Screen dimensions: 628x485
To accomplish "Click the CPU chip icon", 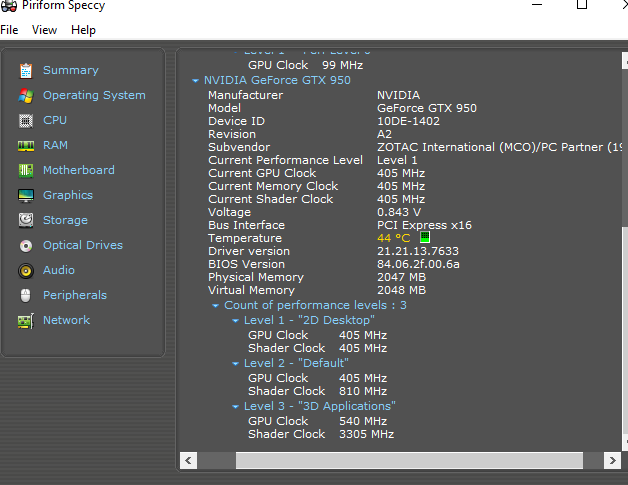I will coord(26,121).
